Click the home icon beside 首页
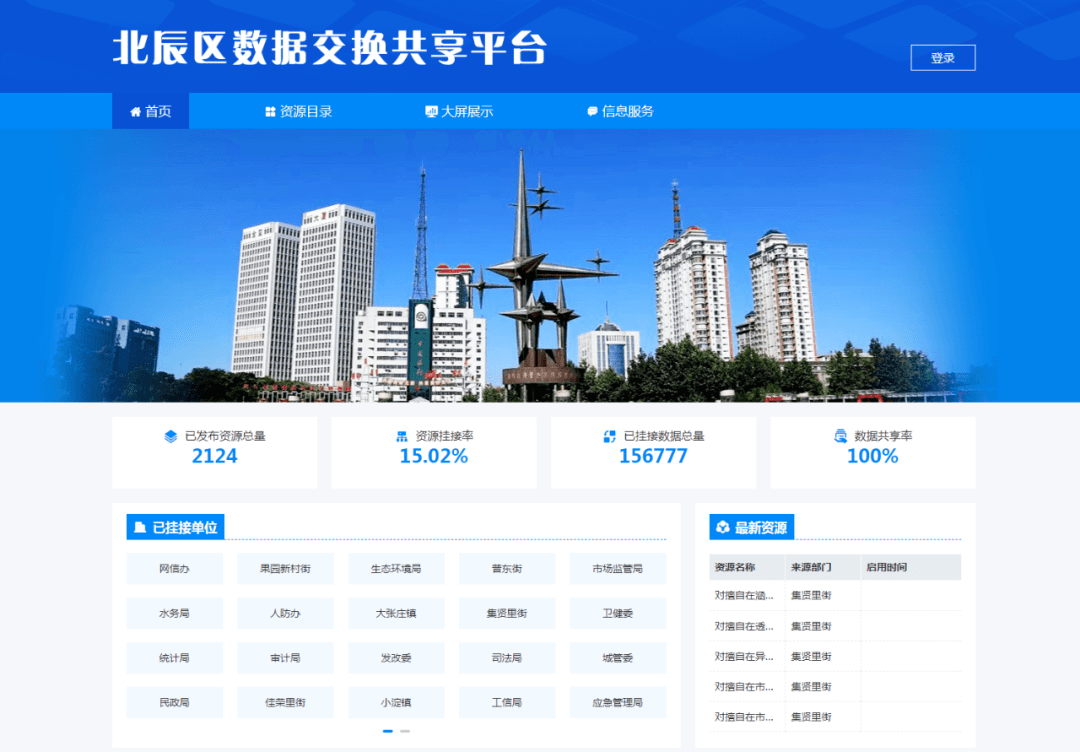1080x752 pixels. [x=135, y=112]
